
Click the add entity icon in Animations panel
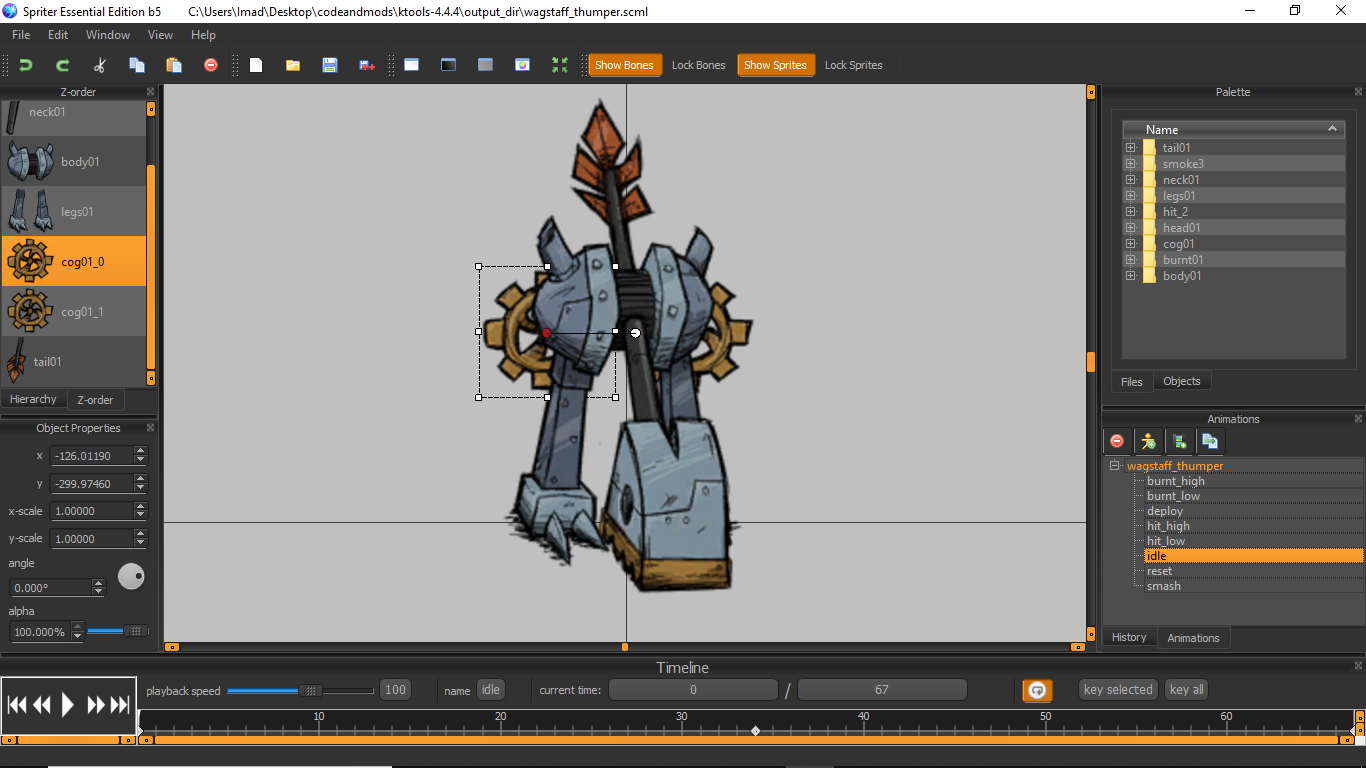[1148, 441]
